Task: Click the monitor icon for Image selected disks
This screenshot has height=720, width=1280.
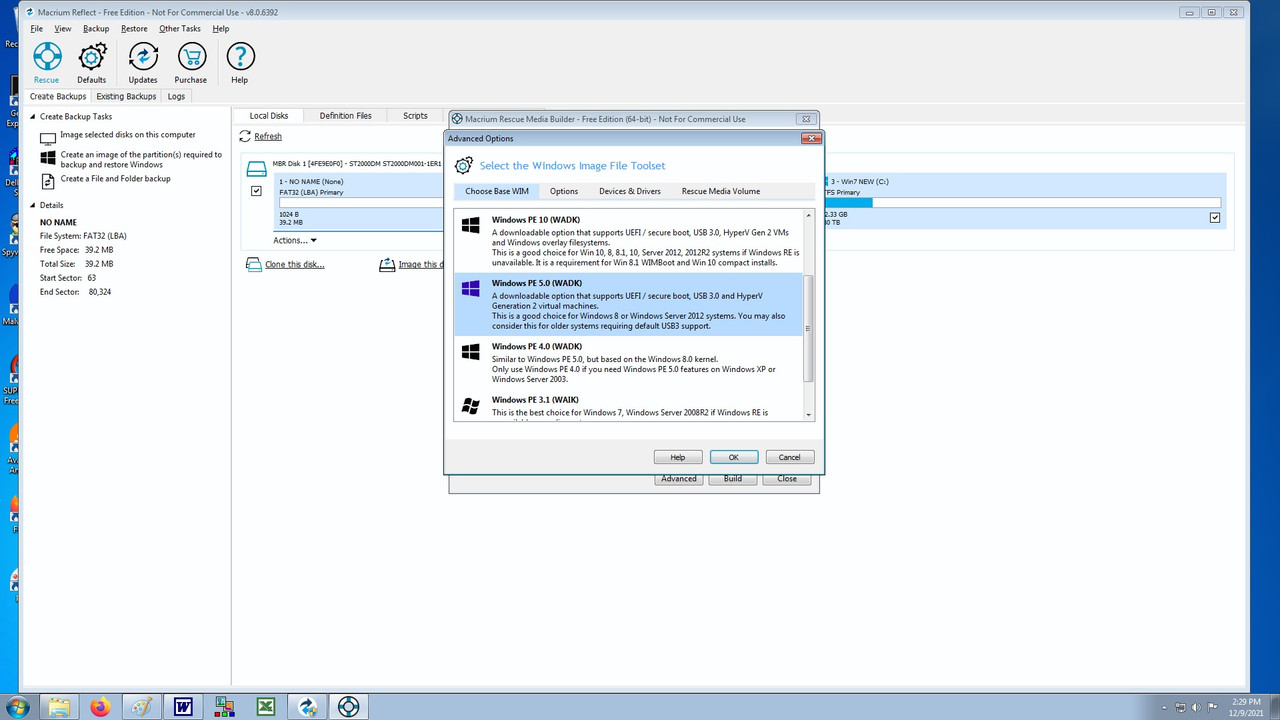Action: (x=48, y=137)
